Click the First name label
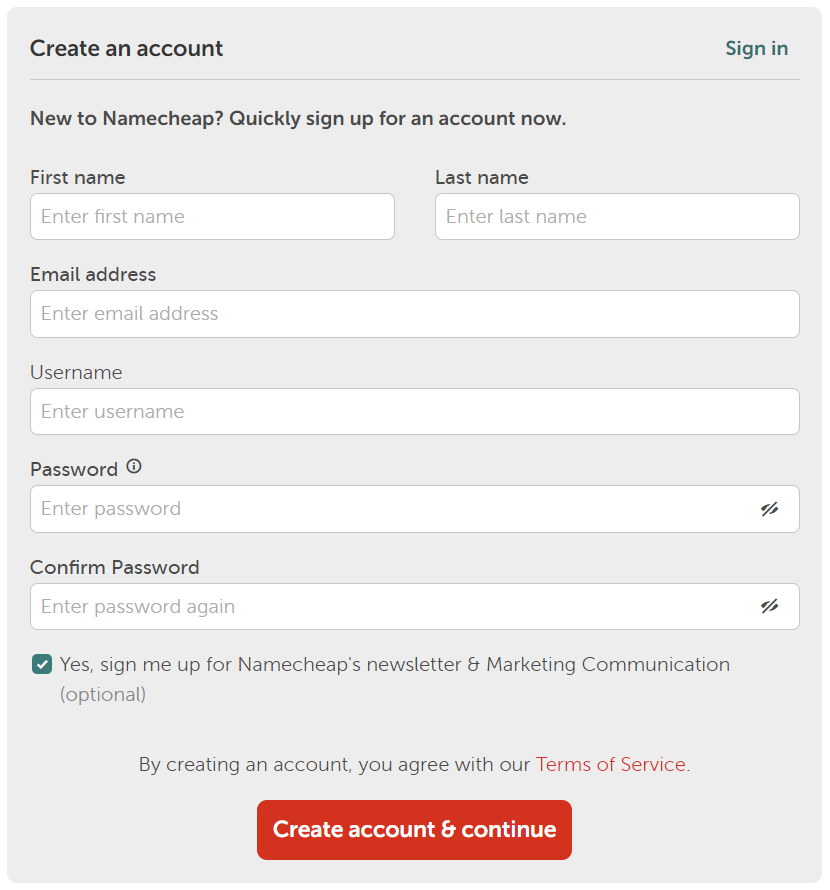Screen dimensions: 830x890 coord(78,177)
